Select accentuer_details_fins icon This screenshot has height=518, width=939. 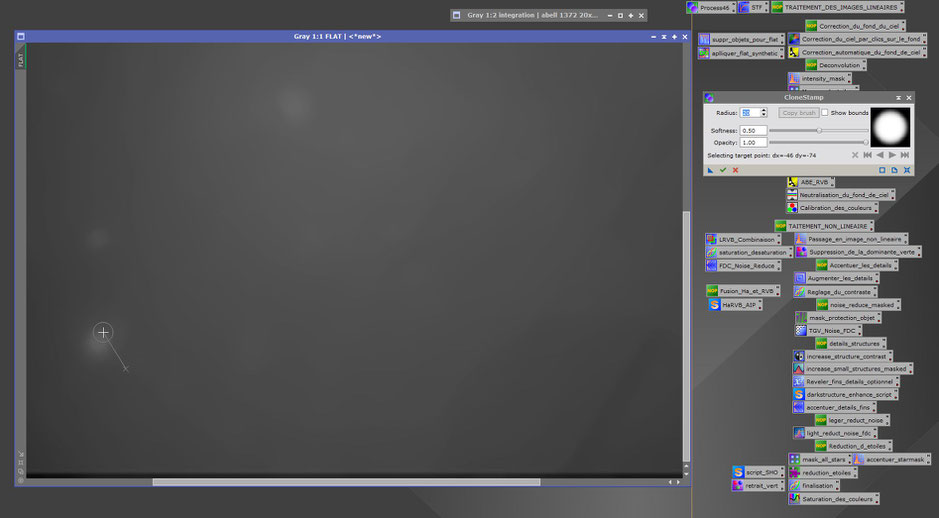pyautogui.click(x=834, y=407)
